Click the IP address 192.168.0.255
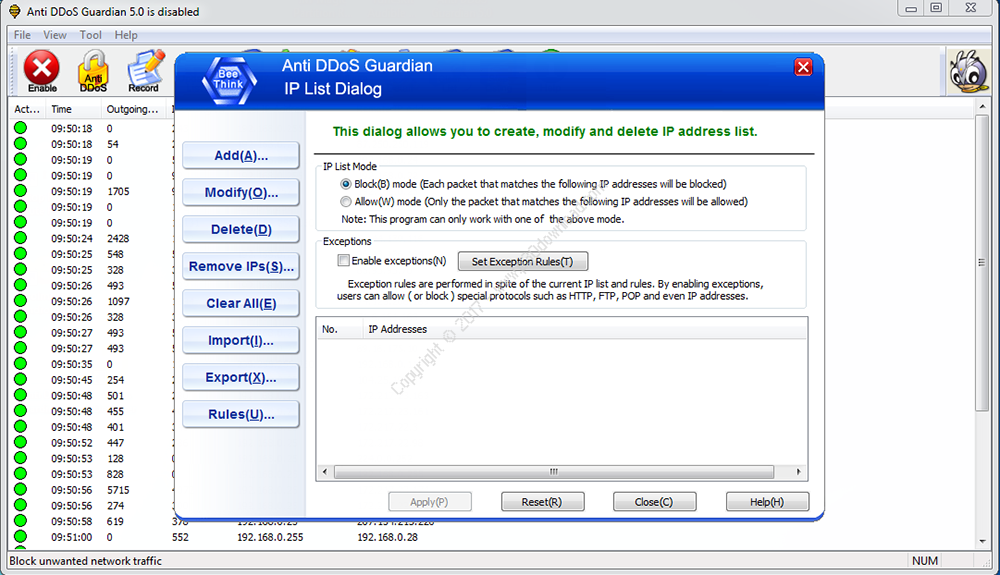This screenshot has height=575, width=1000. [270, 537]
